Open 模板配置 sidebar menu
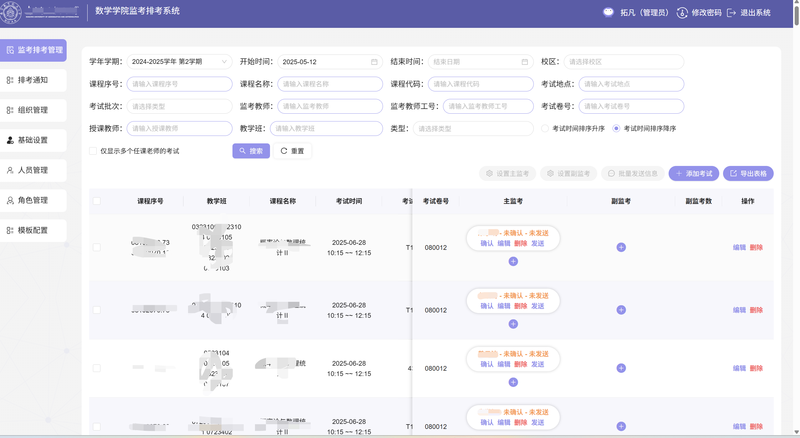 click(x=33, y=230)
